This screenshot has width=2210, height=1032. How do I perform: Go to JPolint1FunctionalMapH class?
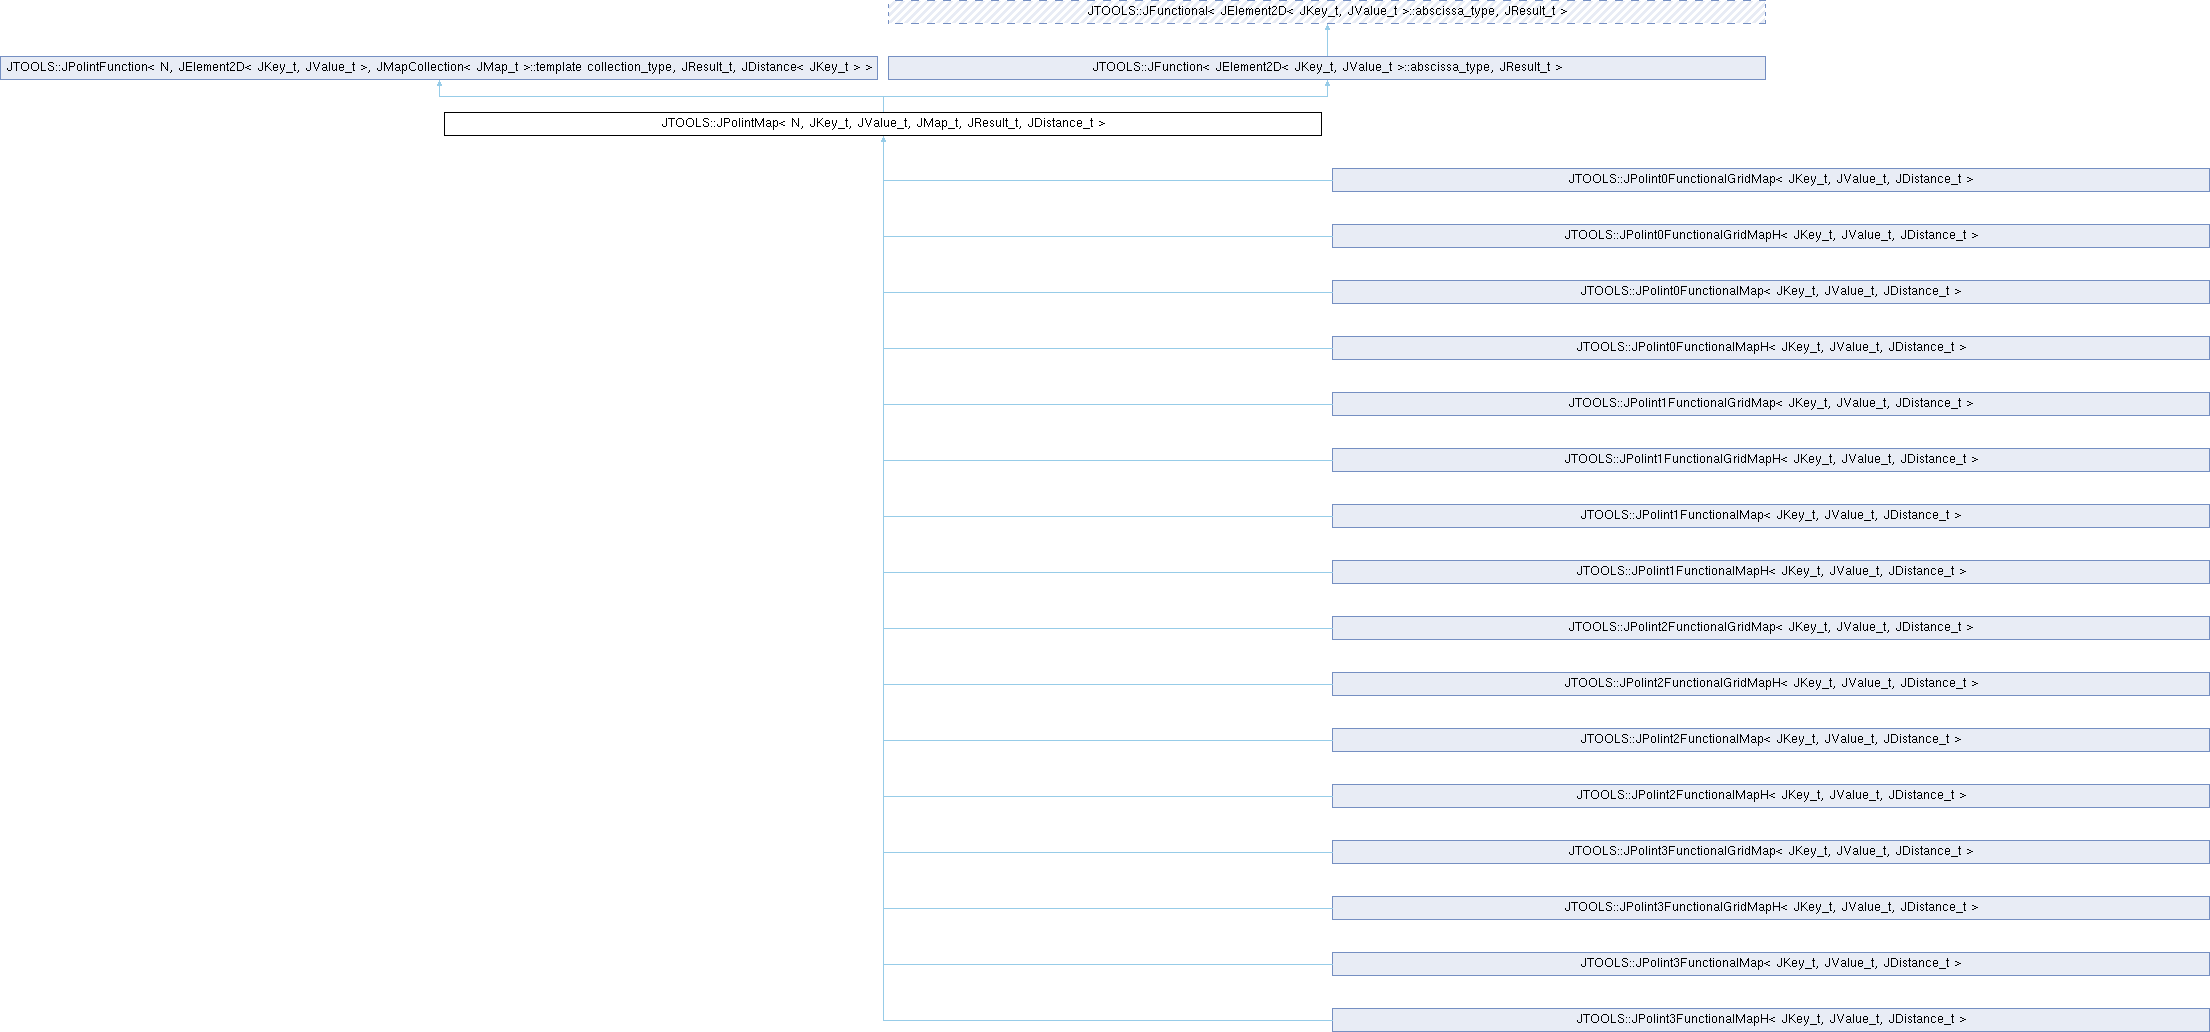pyautogui.click(x=1770, y=572)
